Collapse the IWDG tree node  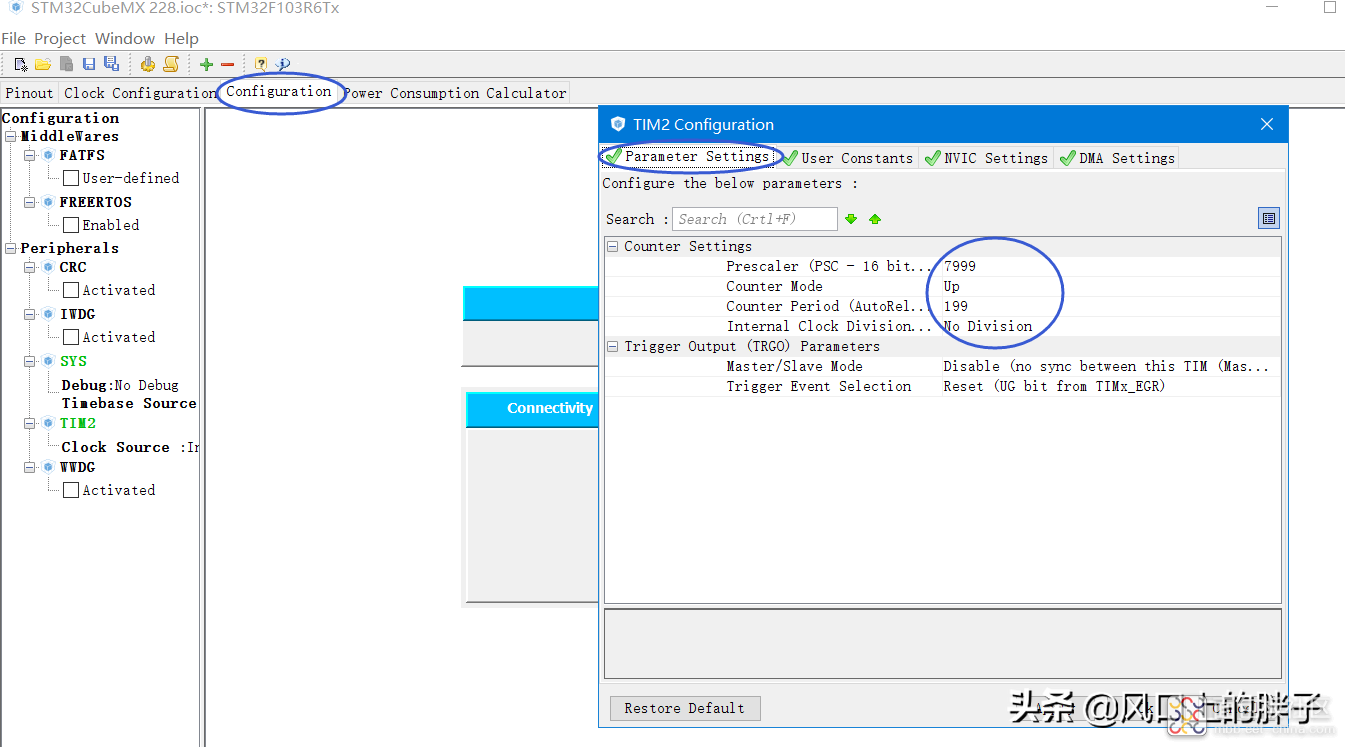(30, 314)
